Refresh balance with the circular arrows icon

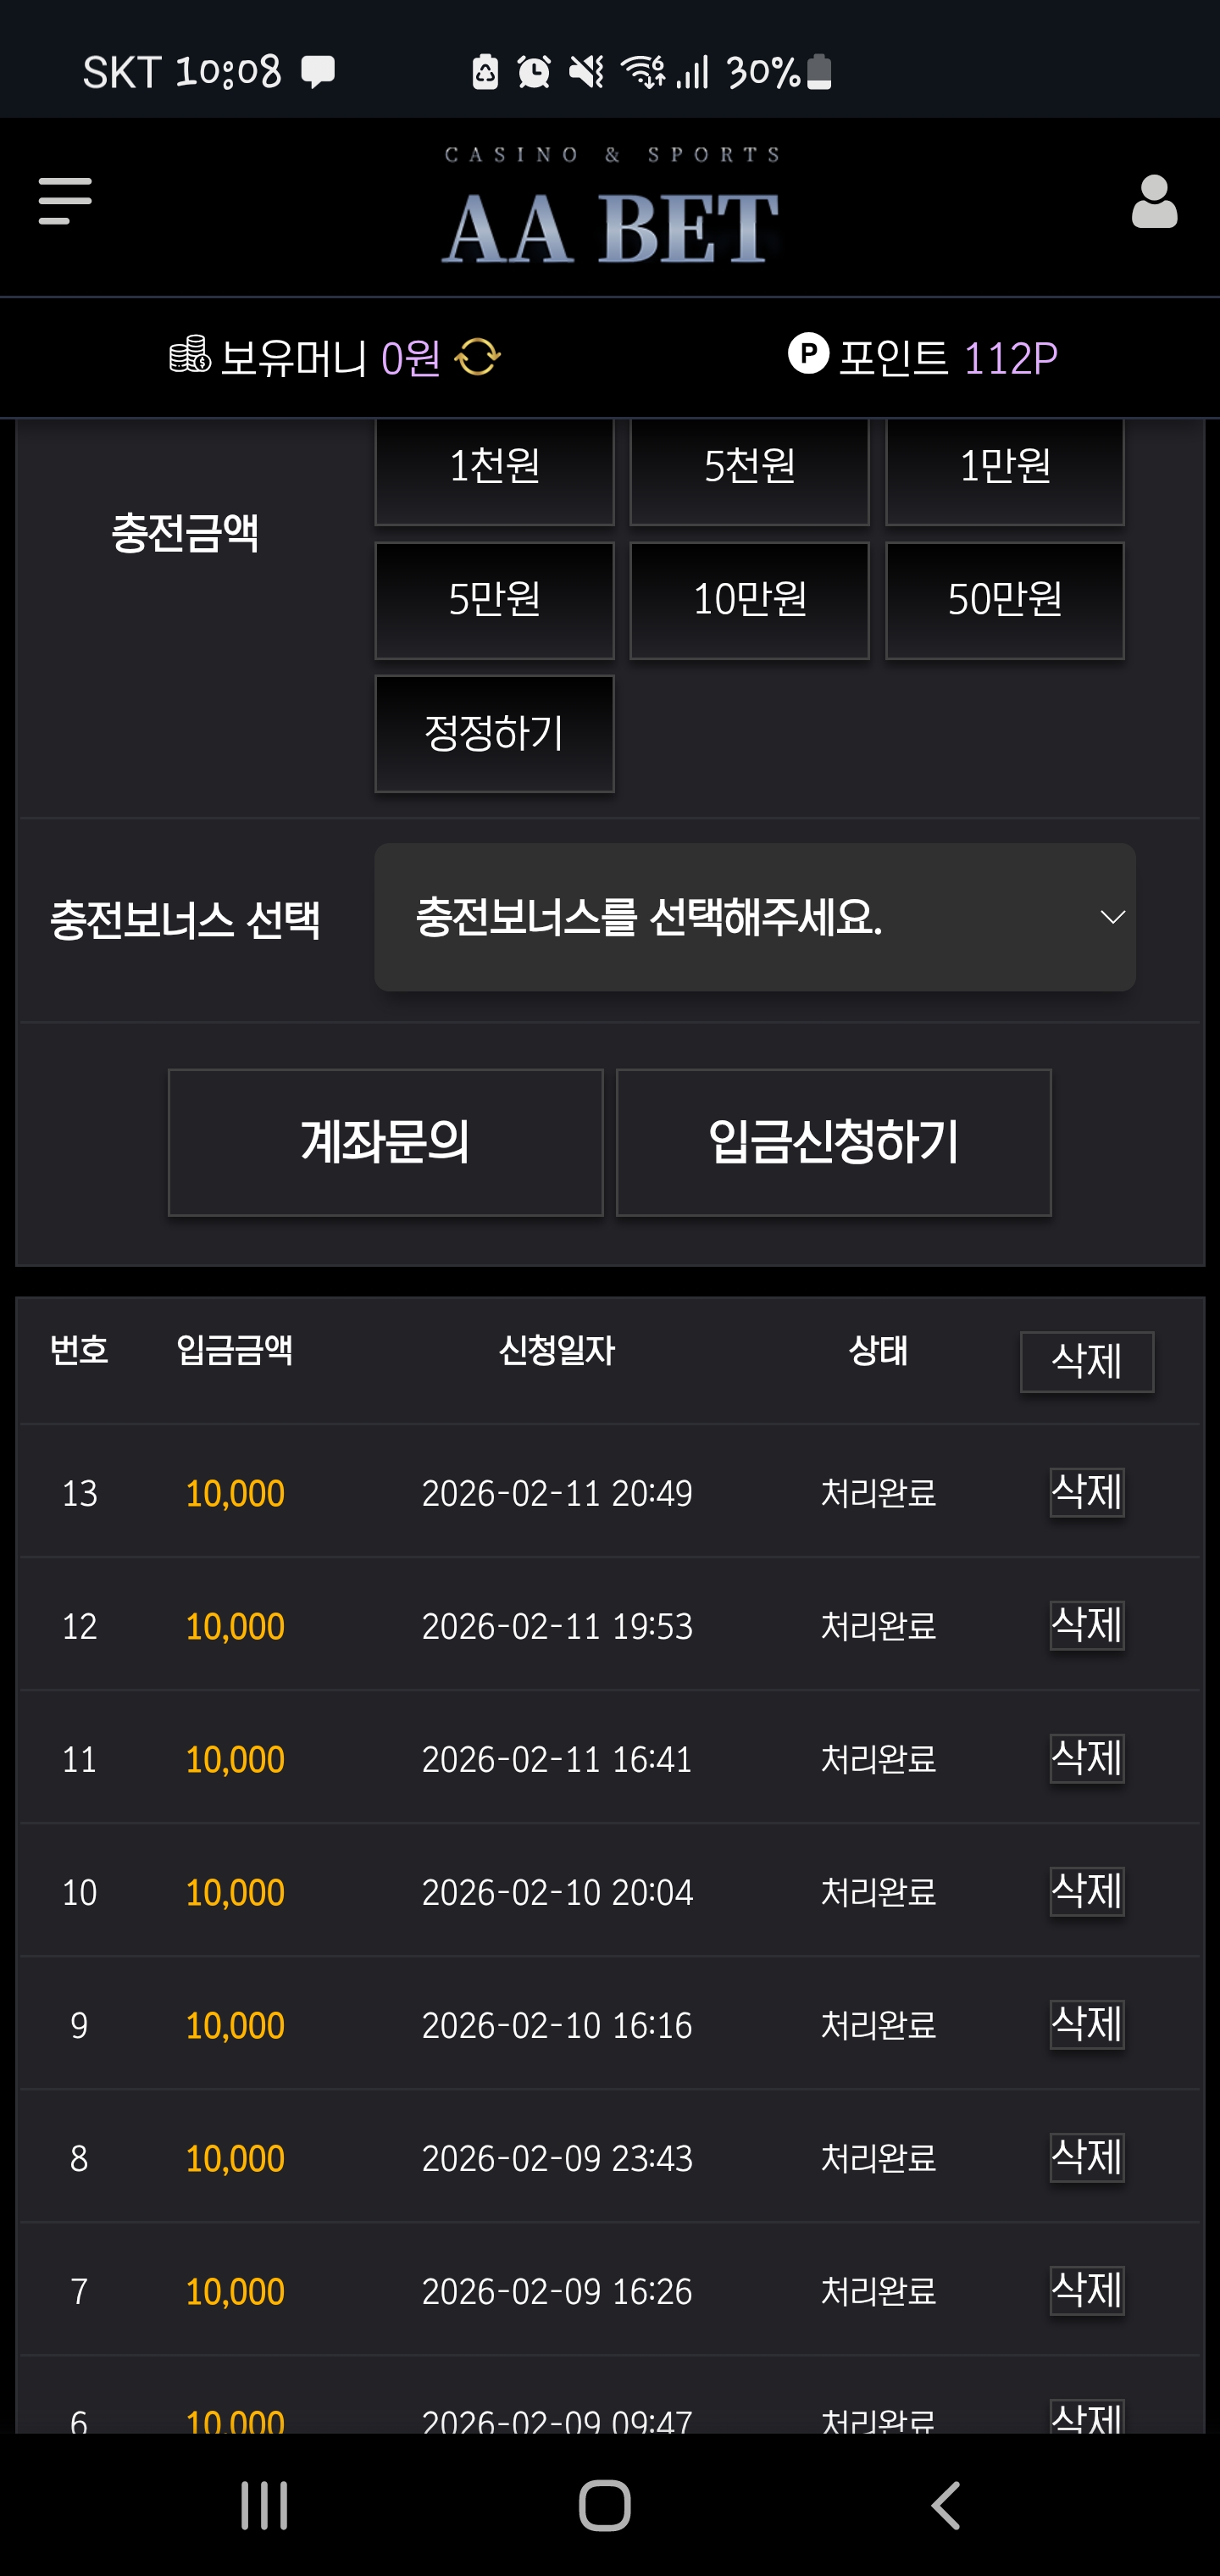coord(478,357)
